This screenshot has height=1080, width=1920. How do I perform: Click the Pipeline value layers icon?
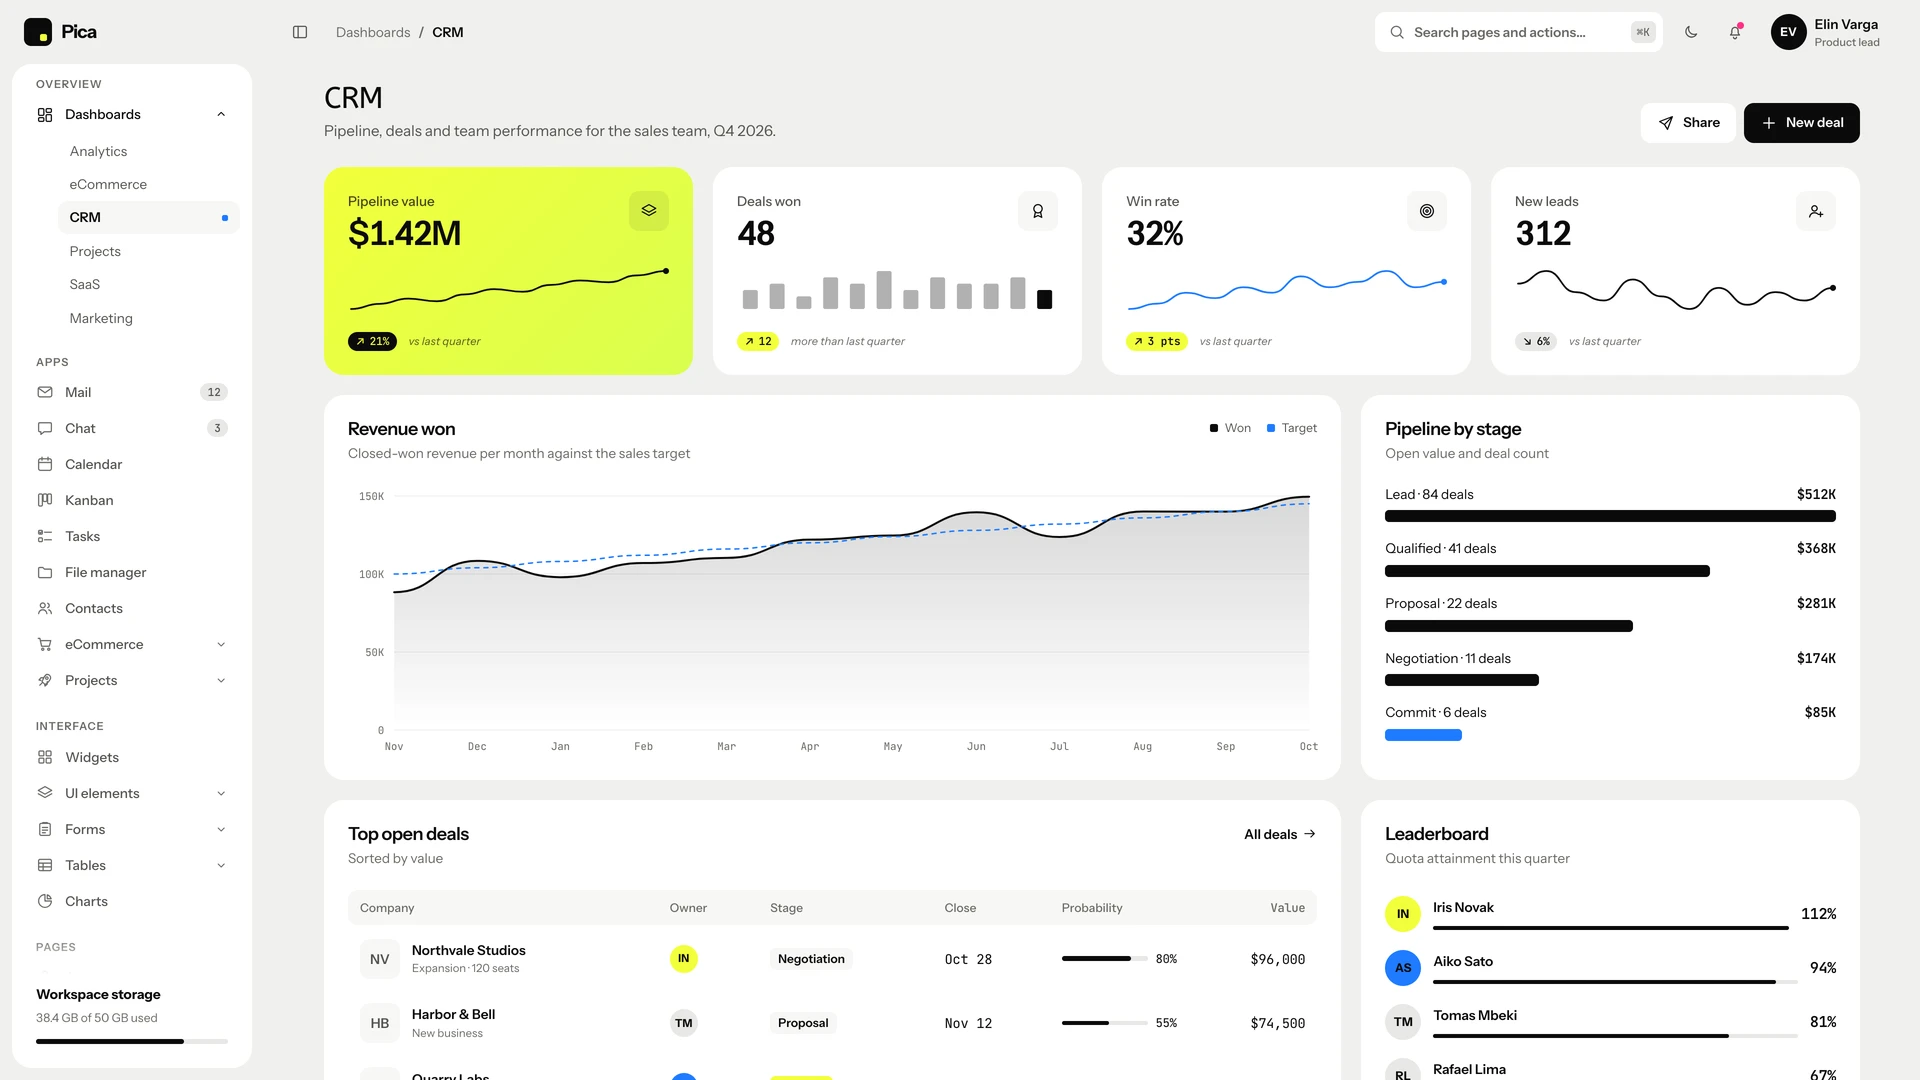click(649, 211)
